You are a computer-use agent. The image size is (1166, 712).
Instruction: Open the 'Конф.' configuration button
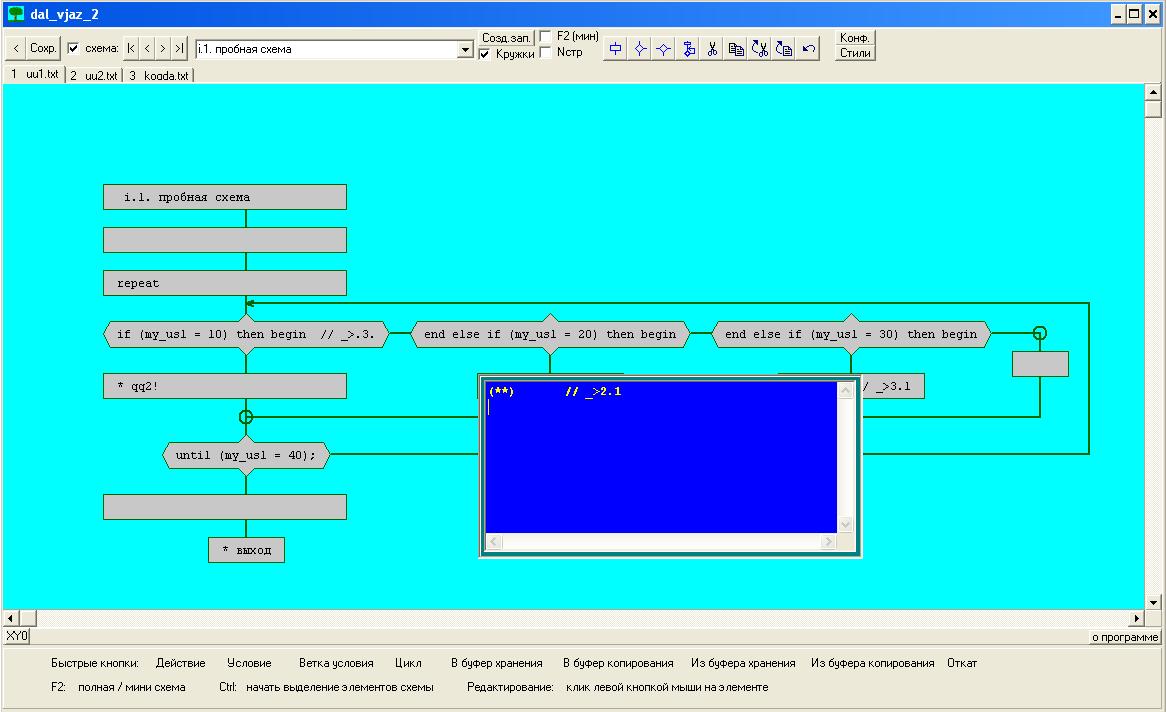tap(855, 38)
